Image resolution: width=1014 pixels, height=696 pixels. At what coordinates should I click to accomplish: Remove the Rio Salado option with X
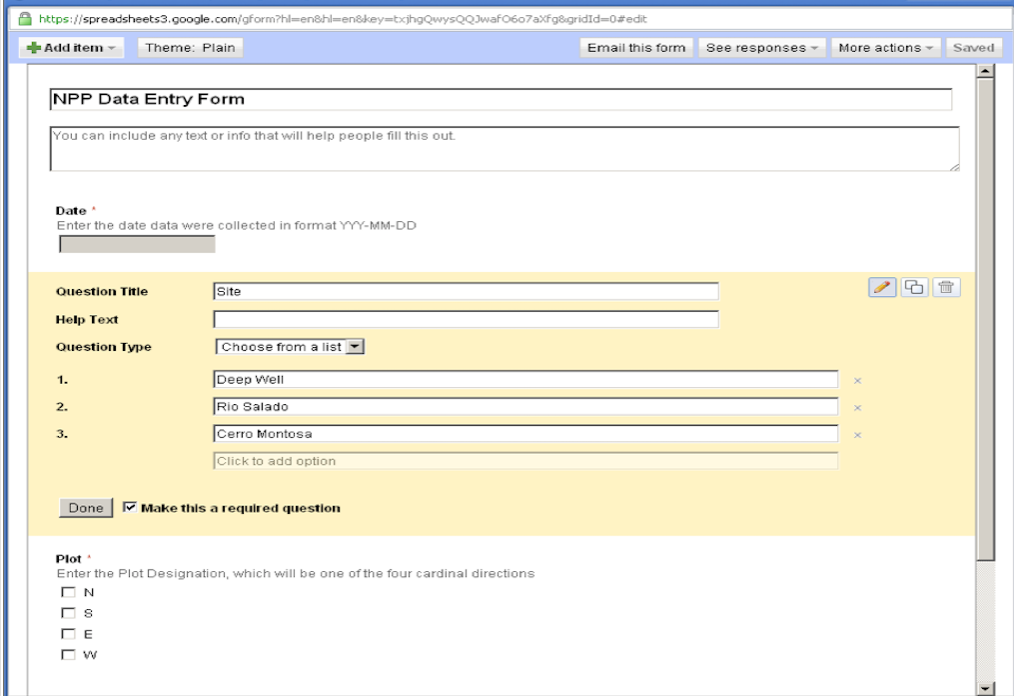tap(858, 408)
